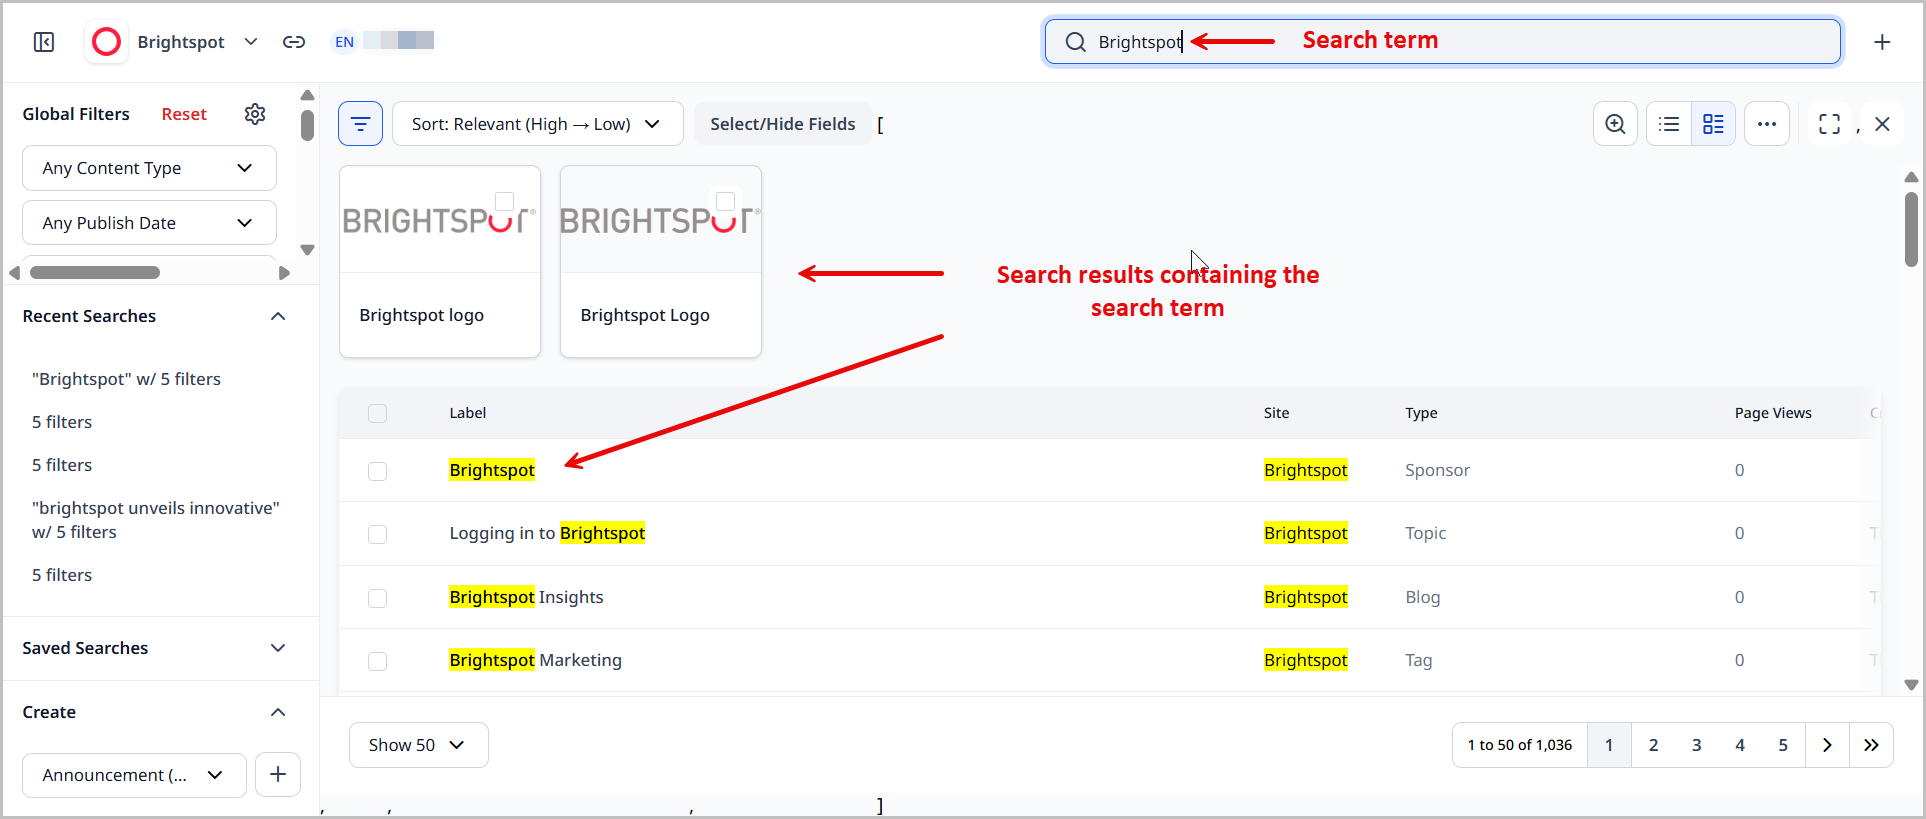
Task: Check the Brightspot Sponsor row checkbox
Action: pyautogui.click(x=377, y=471)
